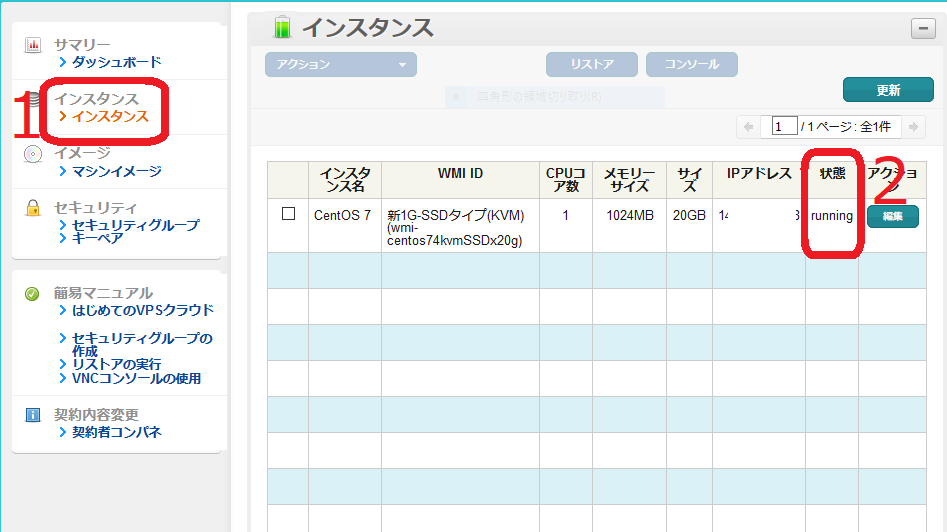Click the Image disc icon in sidebar
The height and width of the screenshot is (532, 947).
[x=33, y=154]
